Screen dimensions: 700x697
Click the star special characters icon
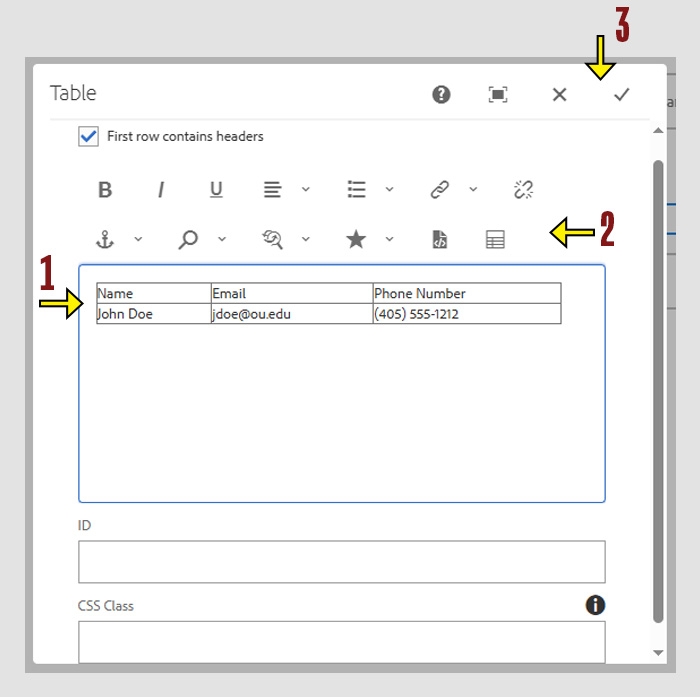pos(356,239)
